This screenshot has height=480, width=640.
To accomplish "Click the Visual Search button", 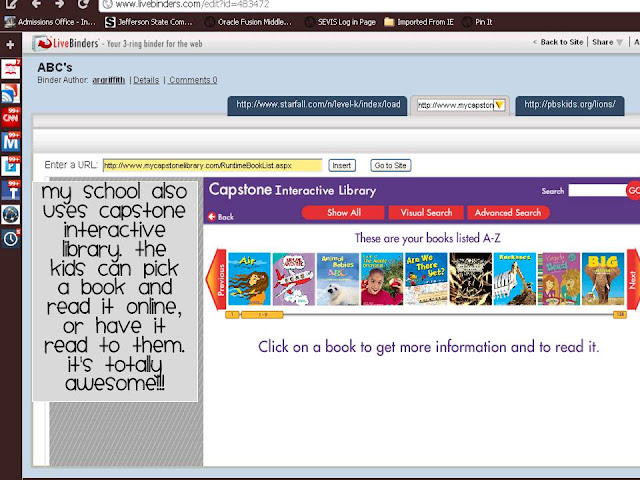I will point(426,212).
